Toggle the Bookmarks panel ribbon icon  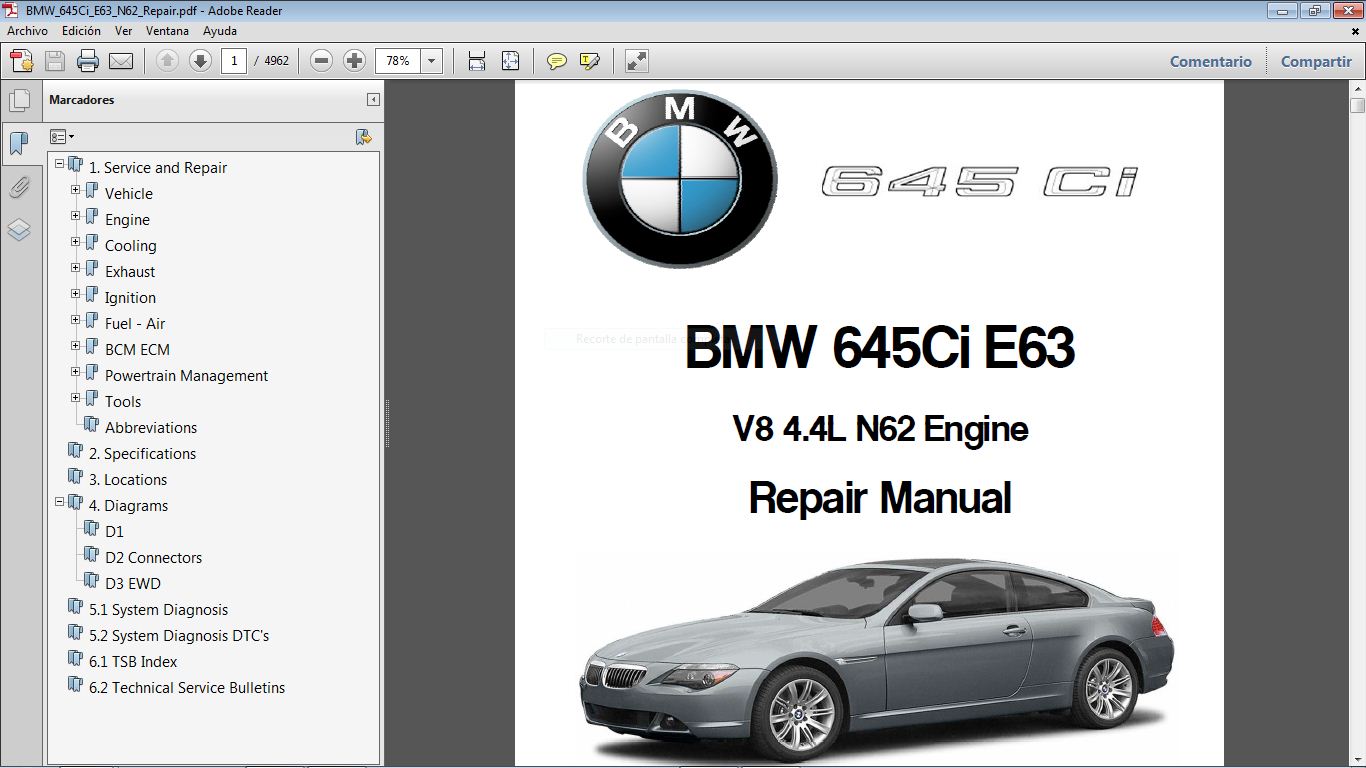tap(19, 143)
